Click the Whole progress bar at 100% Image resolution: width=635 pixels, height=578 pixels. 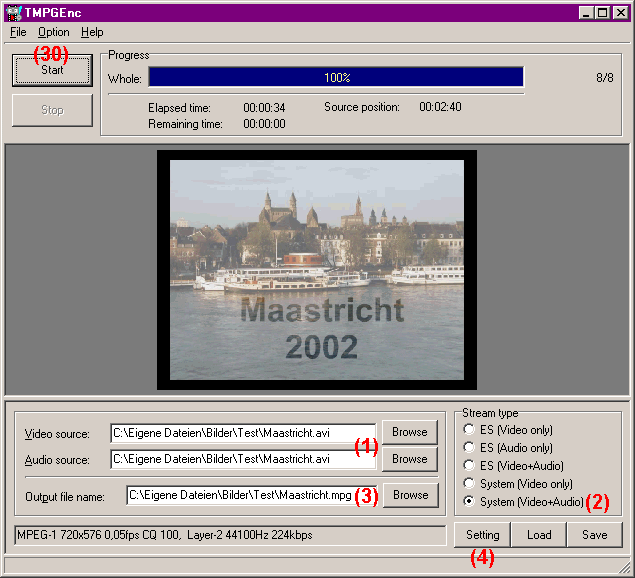(x=336, y=77)
